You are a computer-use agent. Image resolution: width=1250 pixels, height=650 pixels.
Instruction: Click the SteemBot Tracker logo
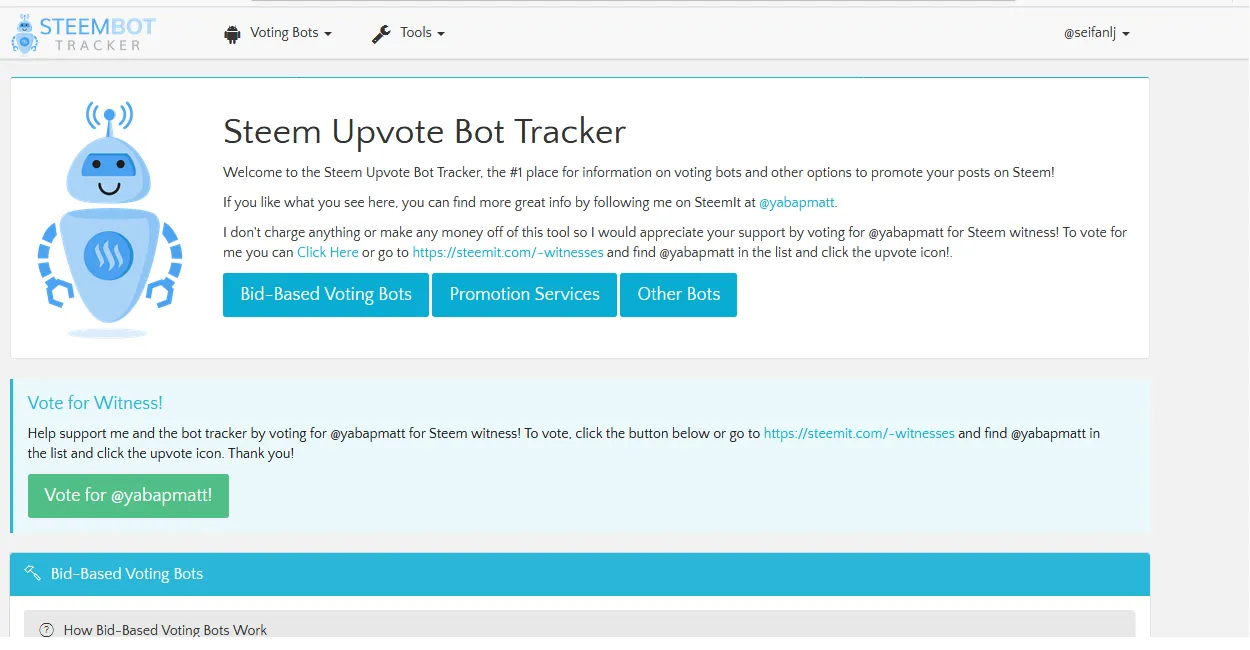(84, 33)
